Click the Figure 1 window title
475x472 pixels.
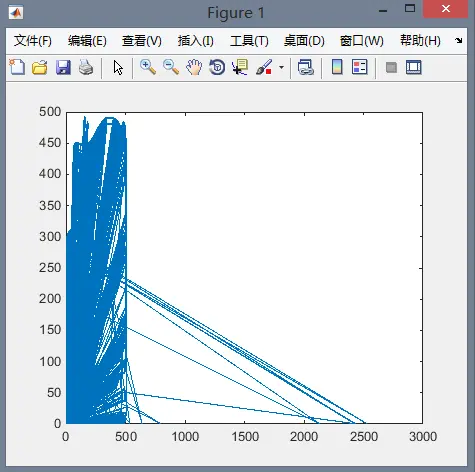coord(236,13)
